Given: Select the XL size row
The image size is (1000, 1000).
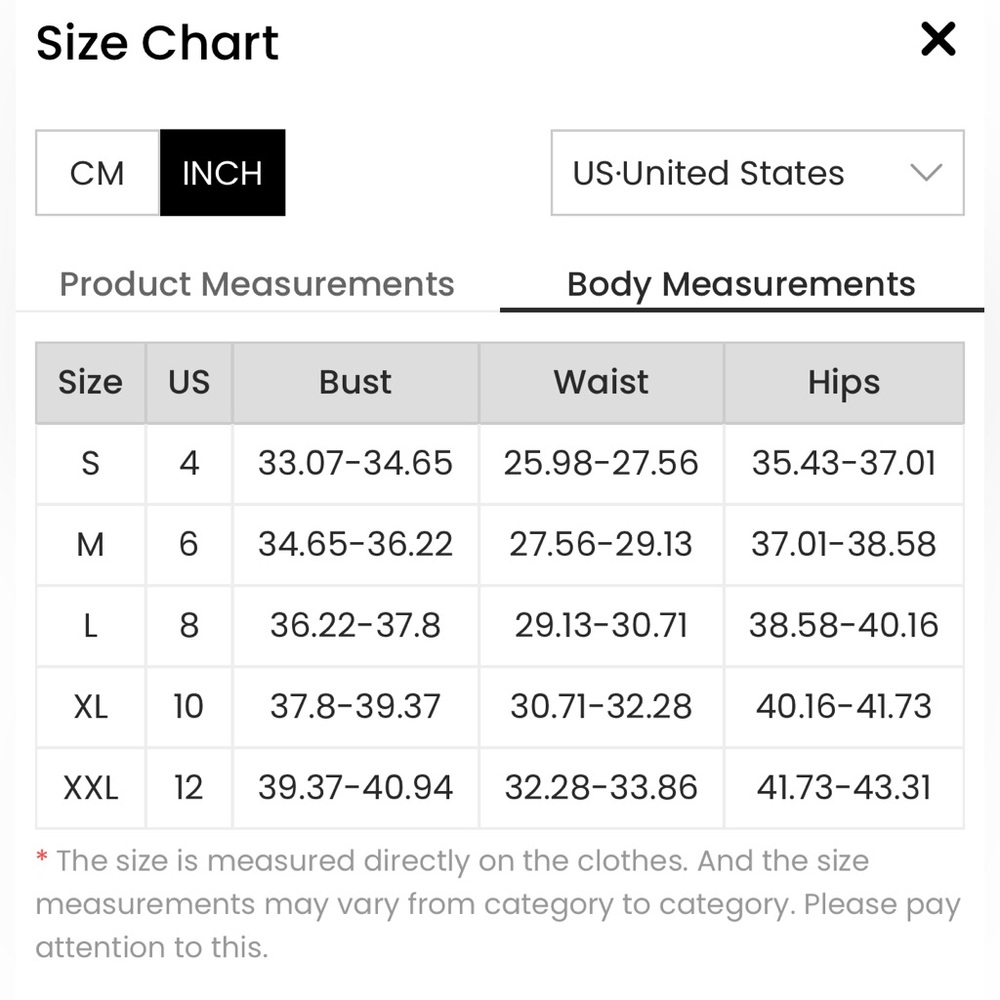Looking at the screenshot, I should (500, 707).
